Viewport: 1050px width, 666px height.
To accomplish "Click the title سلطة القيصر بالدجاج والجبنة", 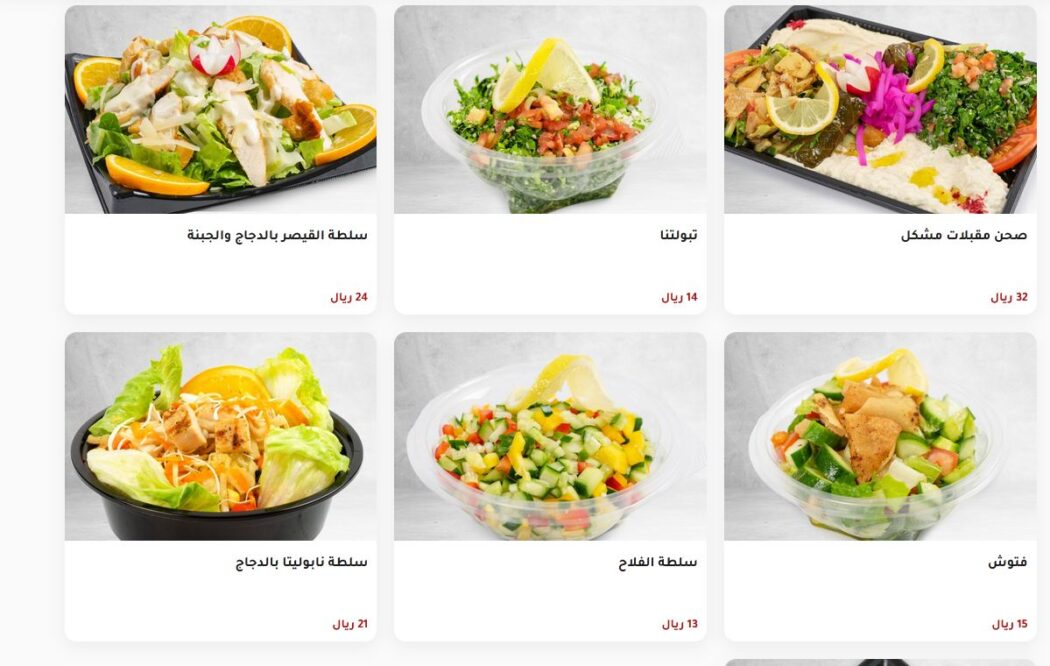I will pyautogui.click(x=277, y=235).
